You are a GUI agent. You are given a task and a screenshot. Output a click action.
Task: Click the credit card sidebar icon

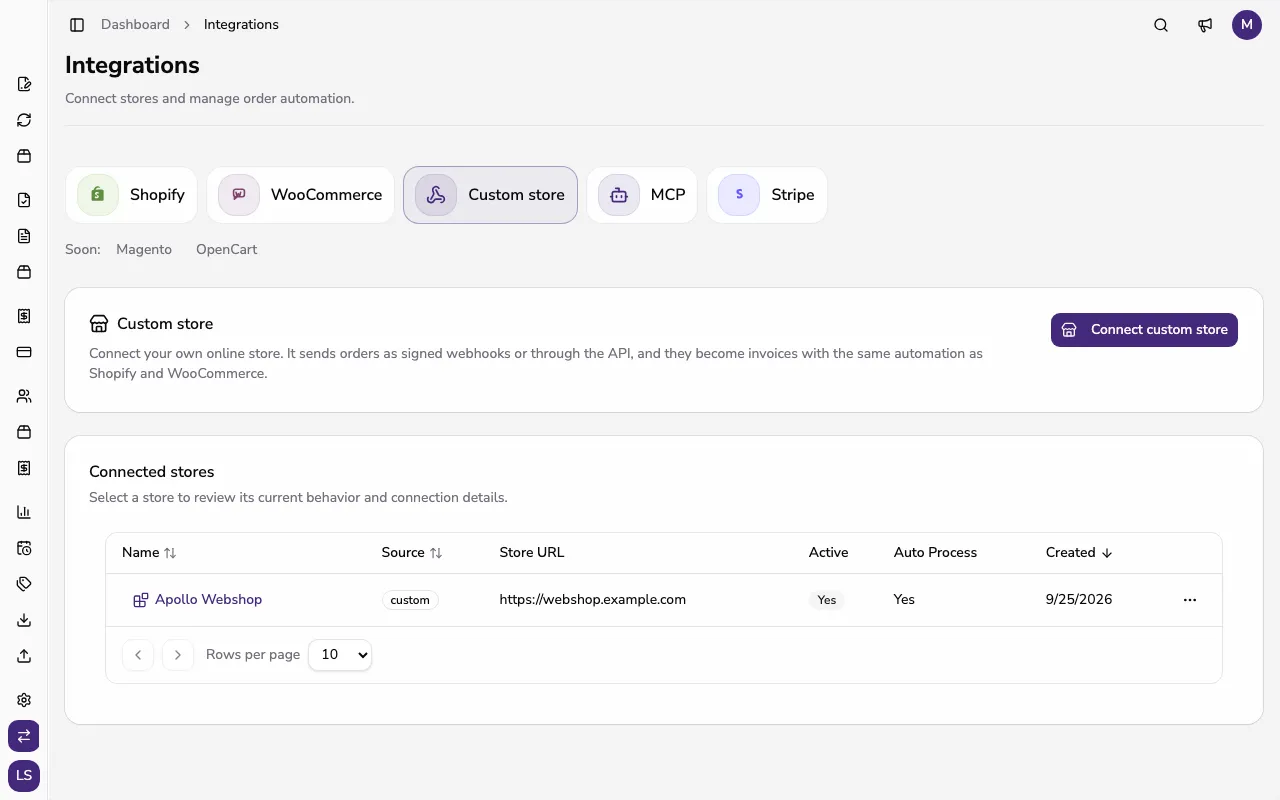24,352
